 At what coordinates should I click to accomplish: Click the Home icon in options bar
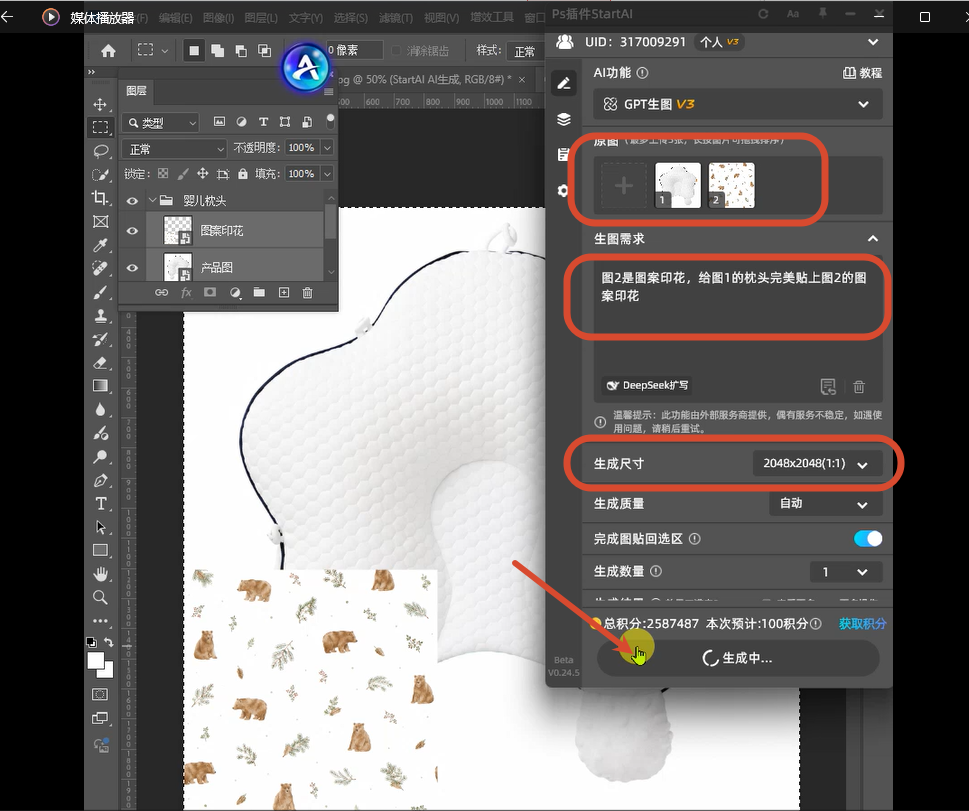pyautogui.click(x=108, y=51)
